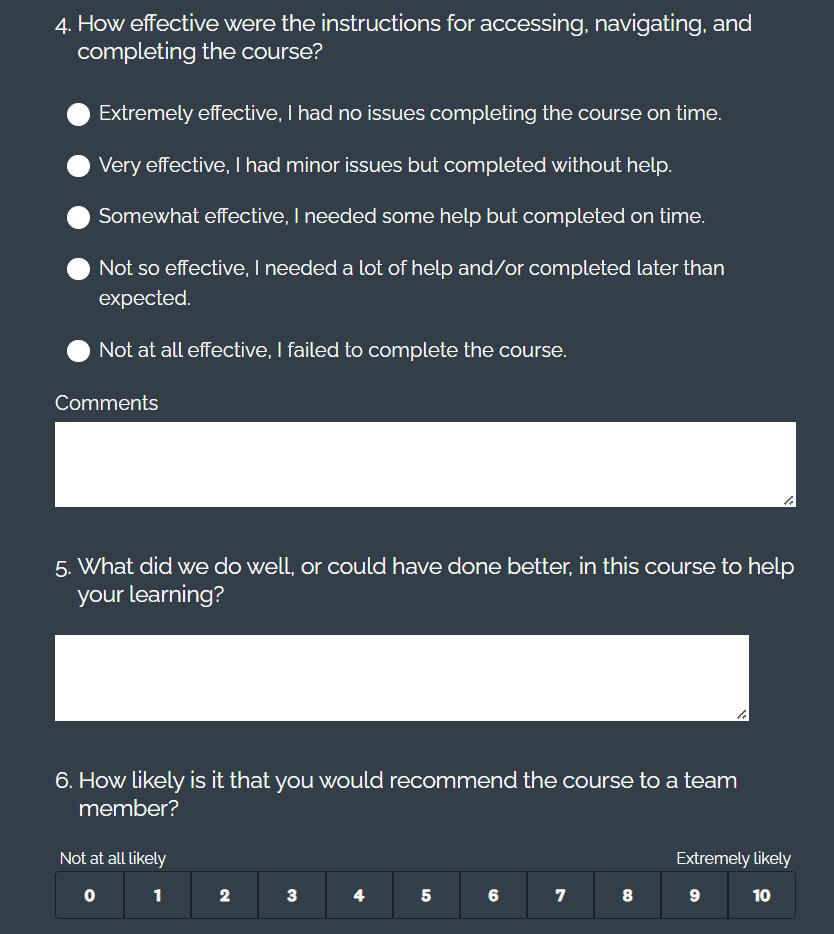Choose rating 9 on the scale
This screenshot has height=934, width=834.
click(x=694, y=895)
